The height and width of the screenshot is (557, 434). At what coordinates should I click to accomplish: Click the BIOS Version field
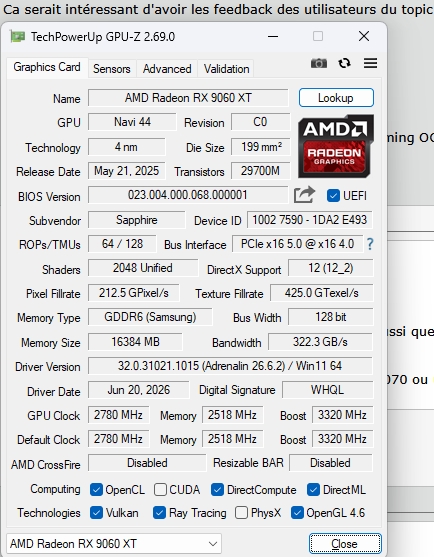(188, 195)
